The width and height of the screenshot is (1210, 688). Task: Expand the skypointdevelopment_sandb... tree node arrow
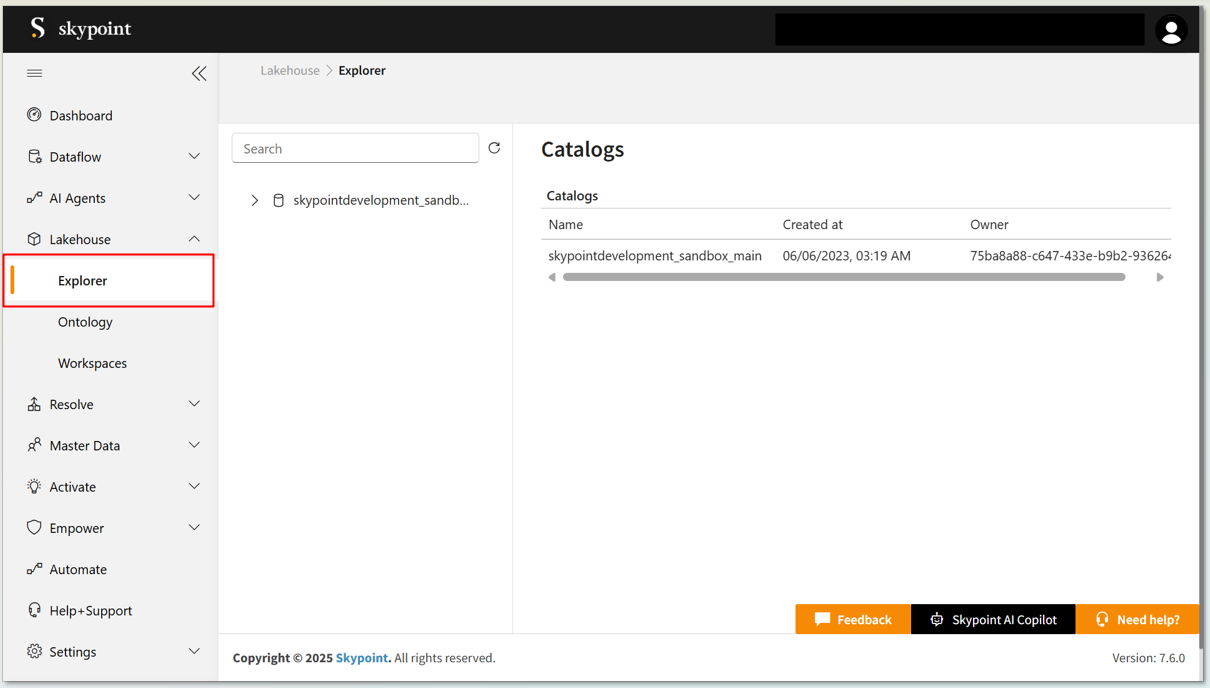pyautogui.click(x=255, y=200)
